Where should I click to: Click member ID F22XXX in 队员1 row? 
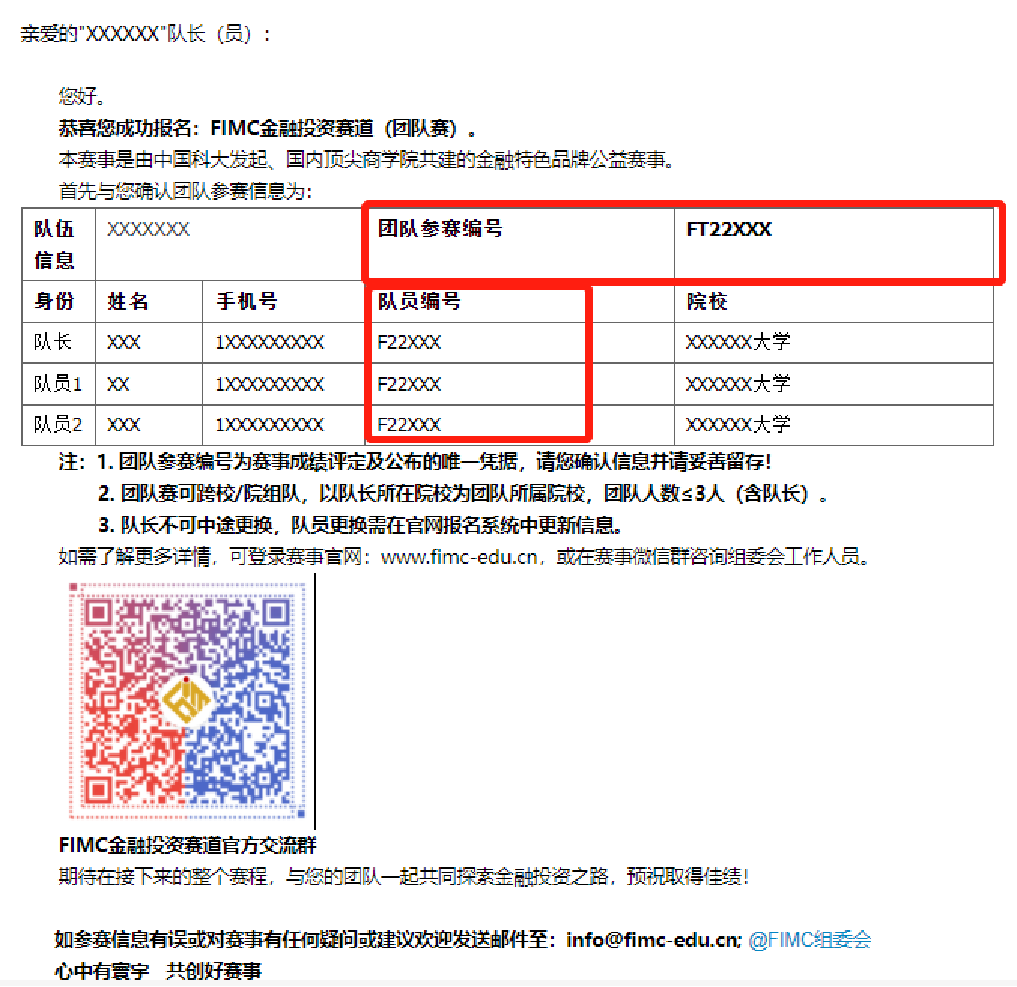pyautogui.click(x=409, y=384)
